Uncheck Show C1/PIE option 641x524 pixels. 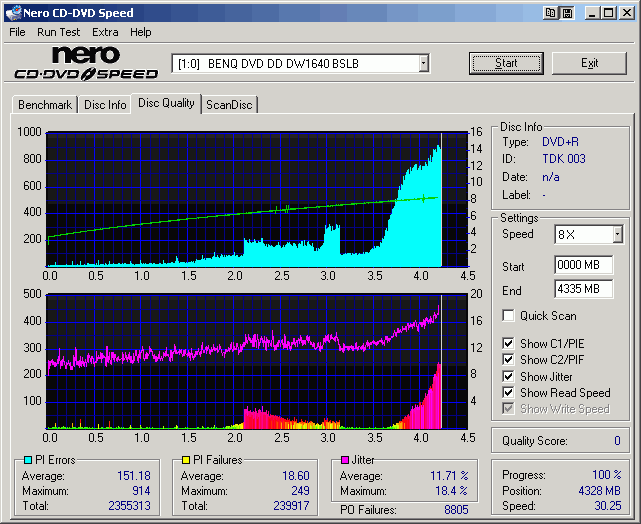pyautogui.click(x=509, y=344)
